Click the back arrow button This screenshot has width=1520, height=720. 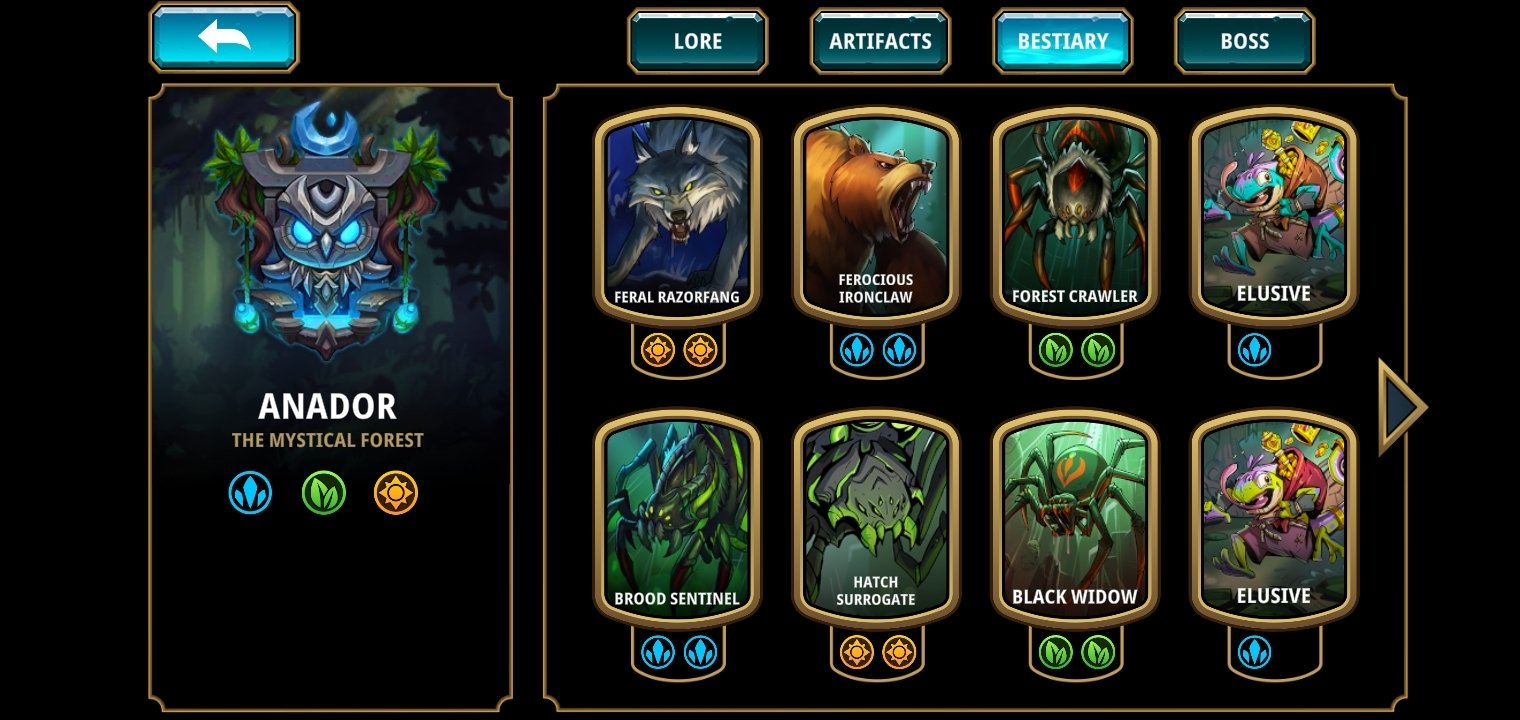[x=224, y=38]
